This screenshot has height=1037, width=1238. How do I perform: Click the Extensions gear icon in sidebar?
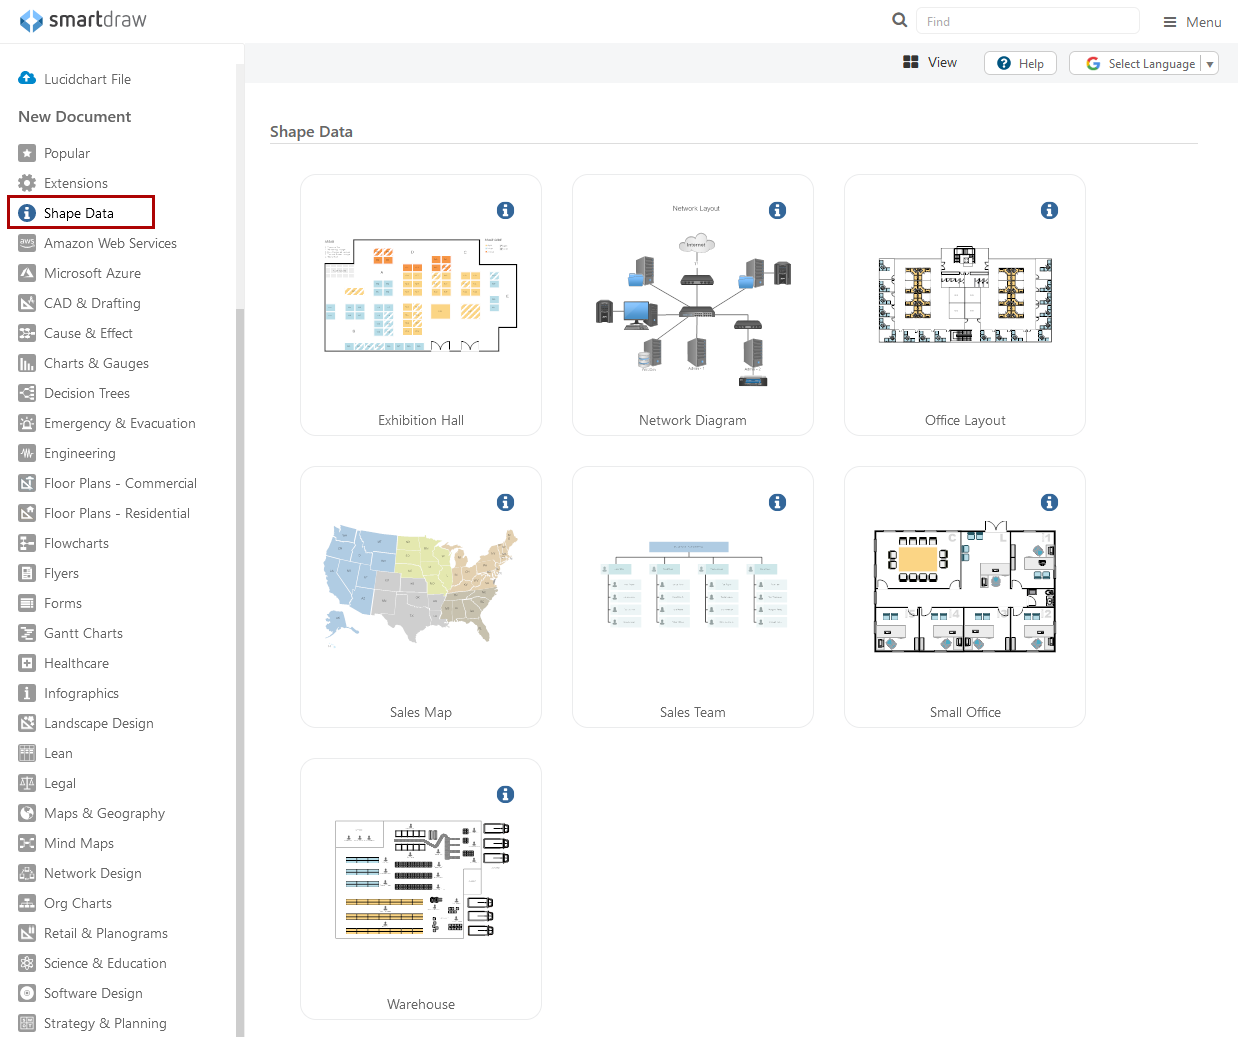click(x=27, y=183)
